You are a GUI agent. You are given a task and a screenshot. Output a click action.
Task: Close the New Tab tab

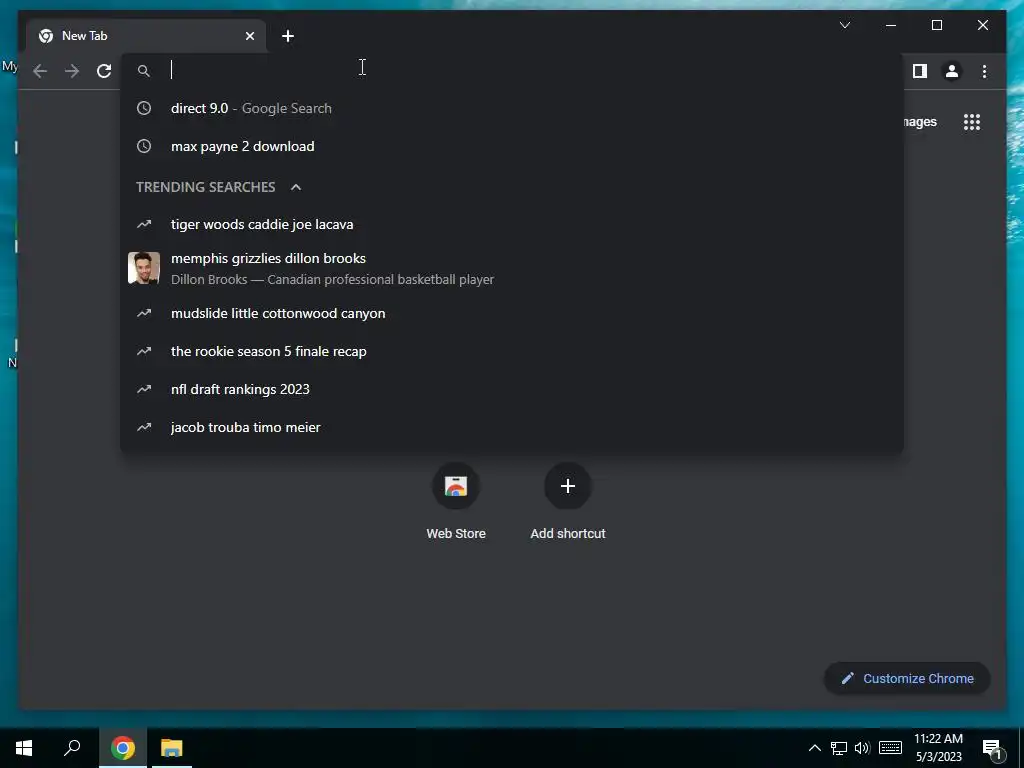coord(249,36)
